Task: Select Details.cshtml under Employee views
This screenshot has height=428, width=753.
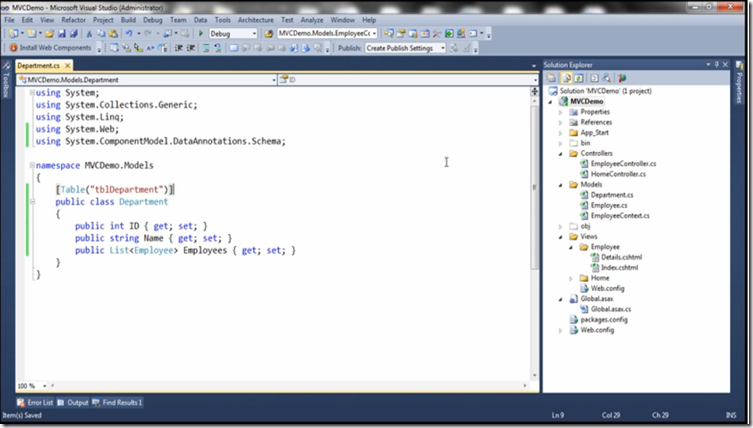Action: [621, 257]
